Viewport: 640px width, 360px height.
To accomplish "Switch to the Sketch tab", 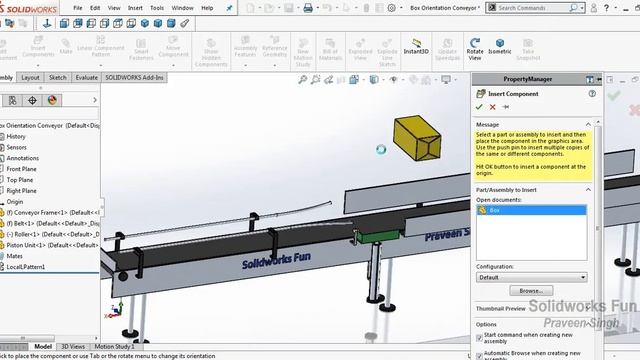I will [58, 78].
